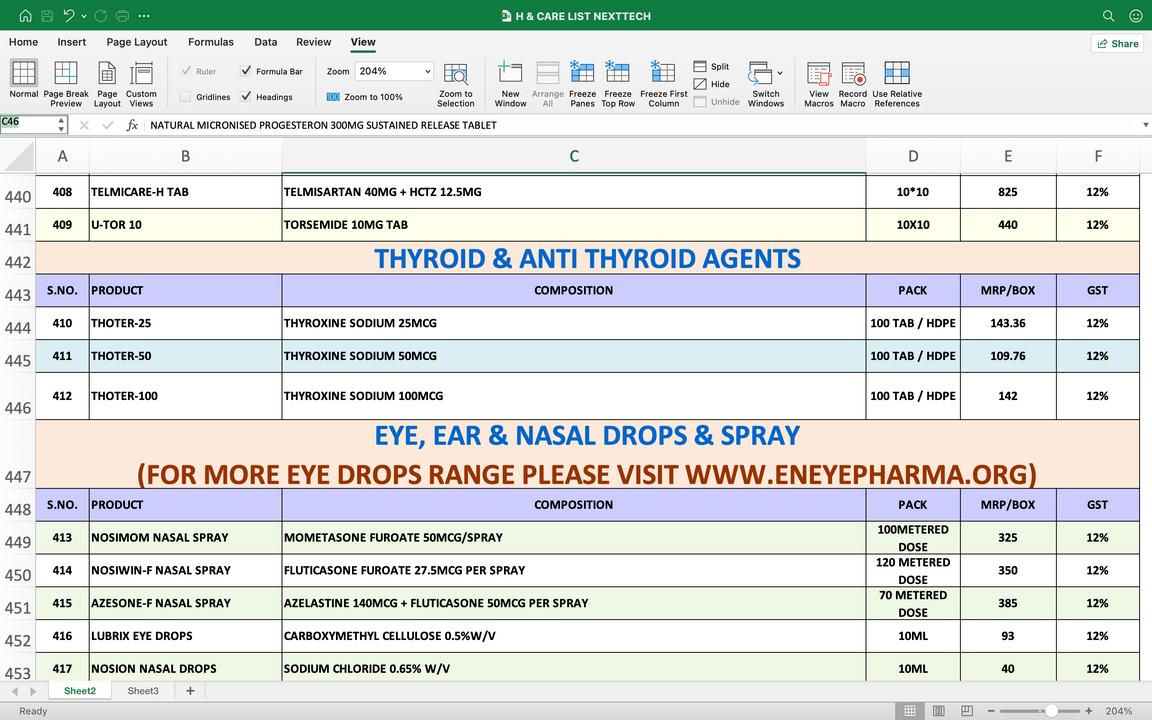Open the Home ribbon tab
The height and width of the screenshot is (720, 1152).
[x=24, y=42]
